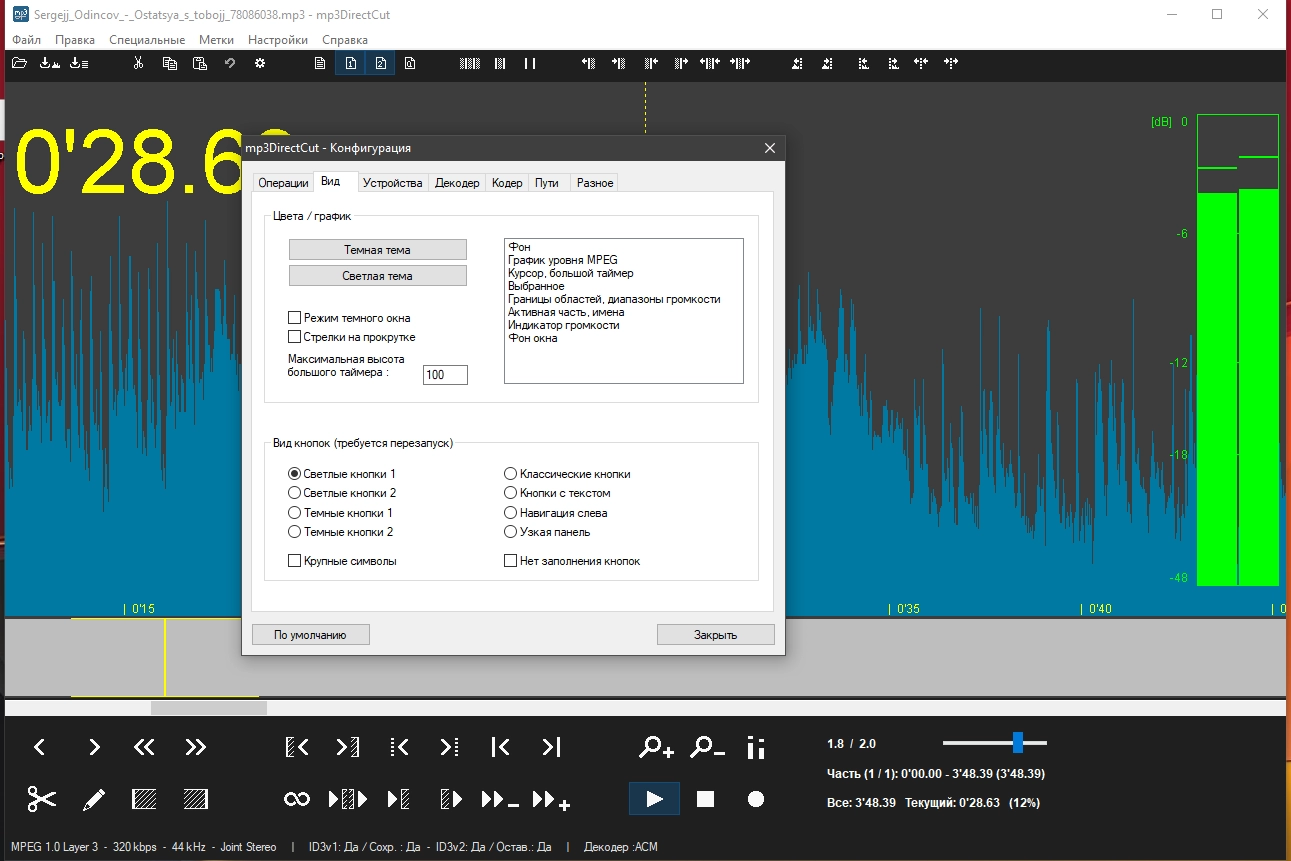Click the Закрыть button

tap(715, 635)
